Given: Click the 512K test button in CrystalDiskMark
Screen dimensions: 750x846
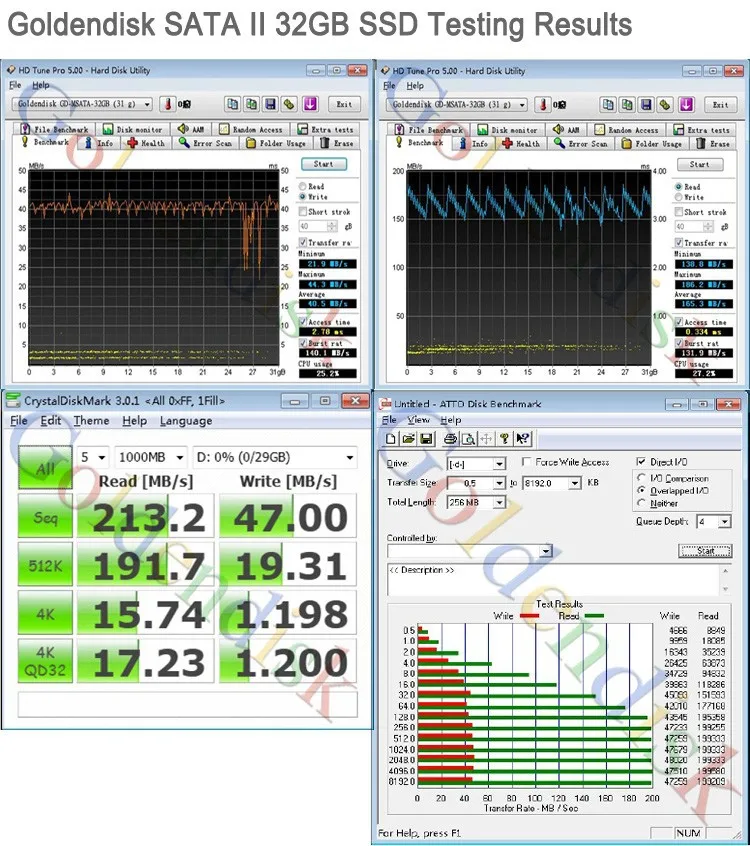Looking at the screenshot, I should [45, 564].
